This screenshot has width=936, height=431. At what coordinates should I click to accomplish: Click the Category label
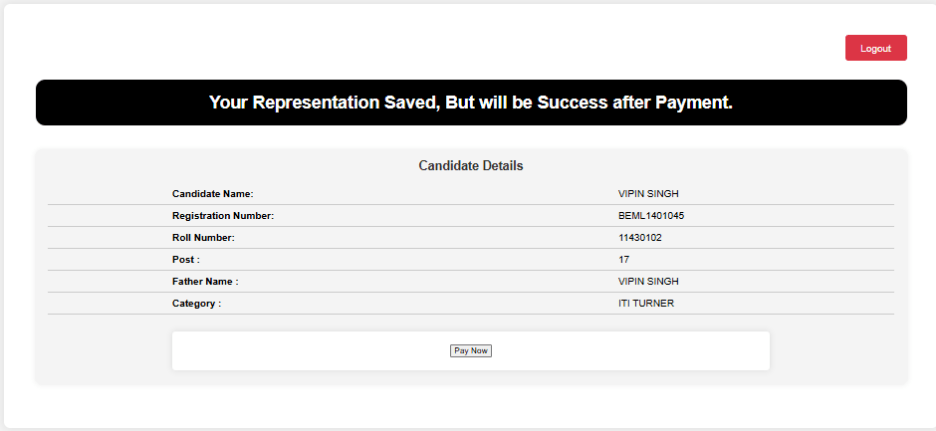tap(197, 304)
